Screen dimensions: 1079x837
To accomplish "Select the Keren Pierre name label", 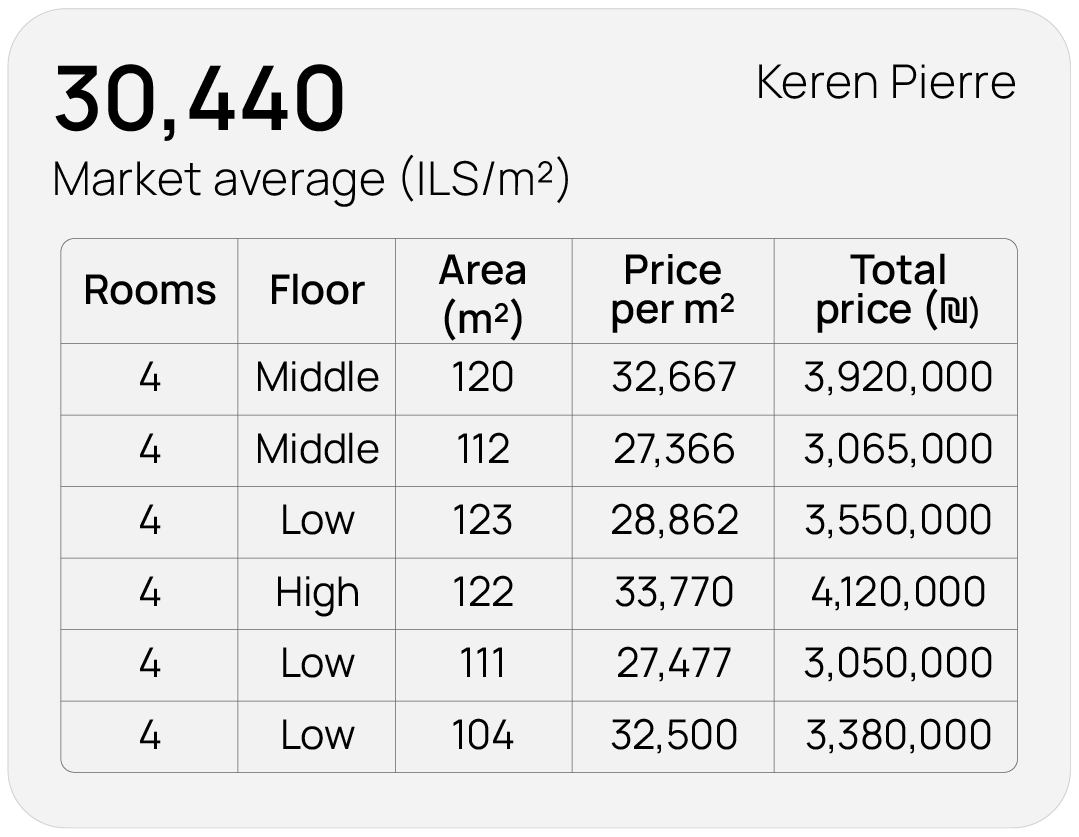I will click(x=886, y=82).
